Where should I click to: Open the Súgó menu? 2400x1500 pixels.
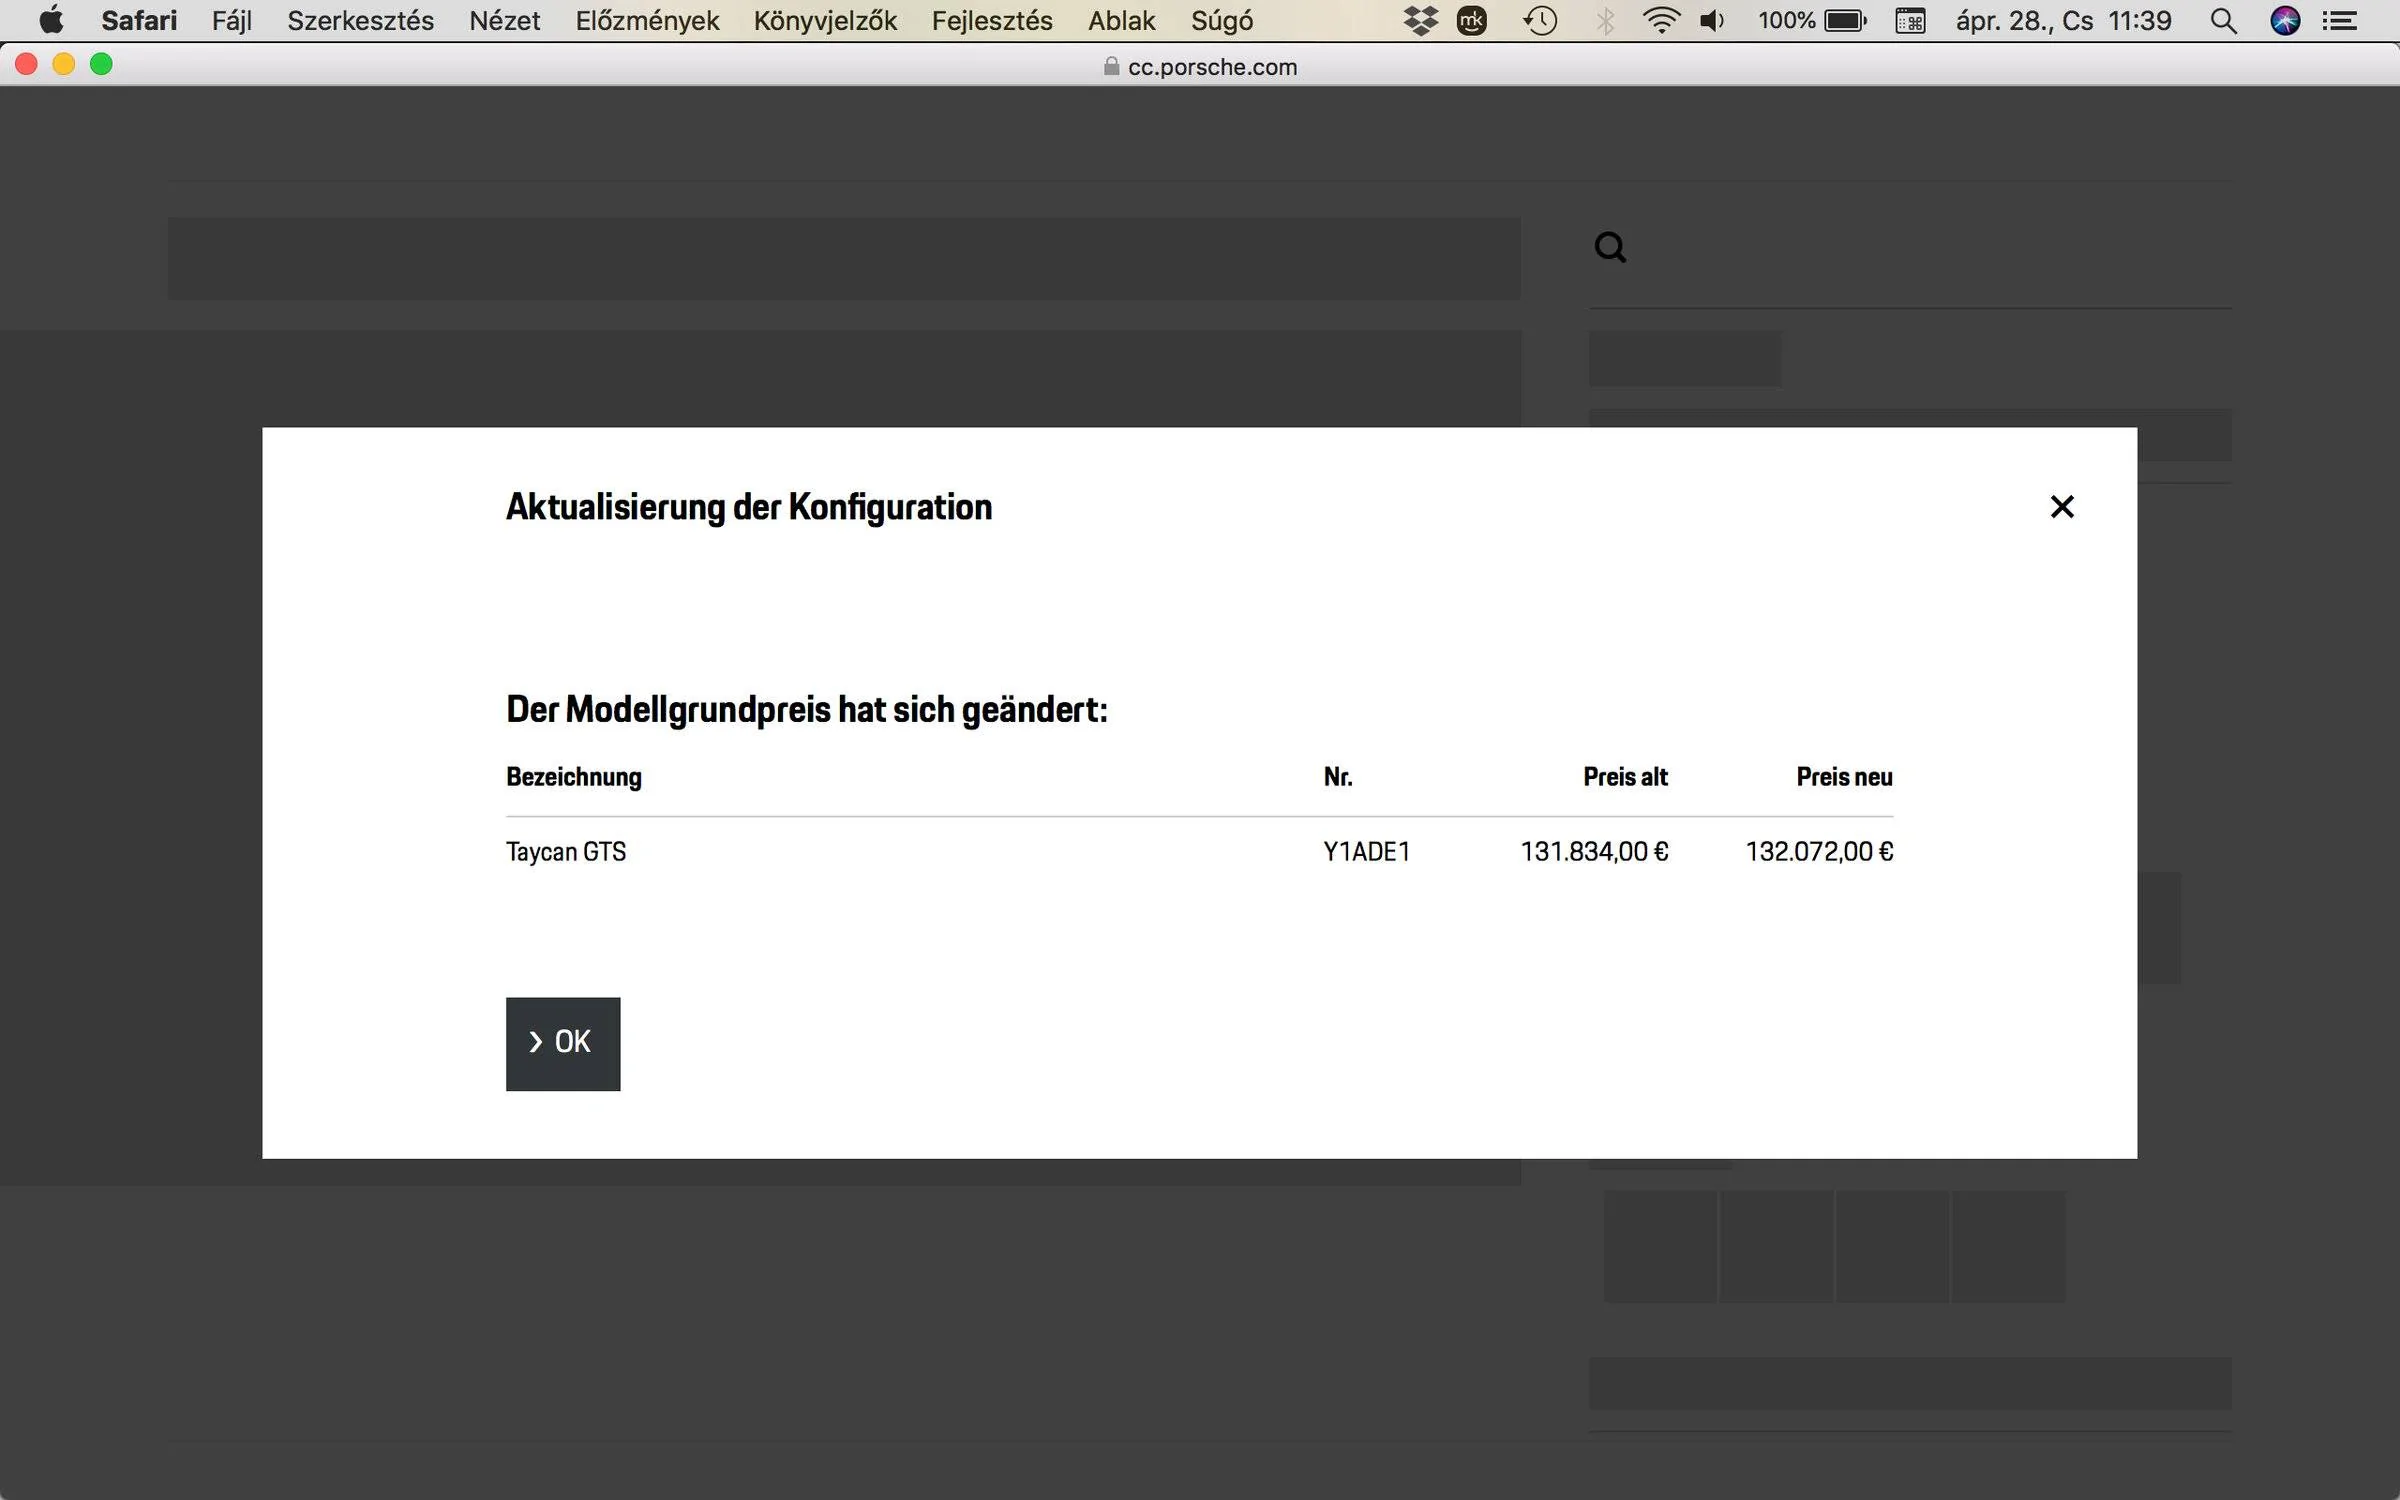(x=1222, y=21)
